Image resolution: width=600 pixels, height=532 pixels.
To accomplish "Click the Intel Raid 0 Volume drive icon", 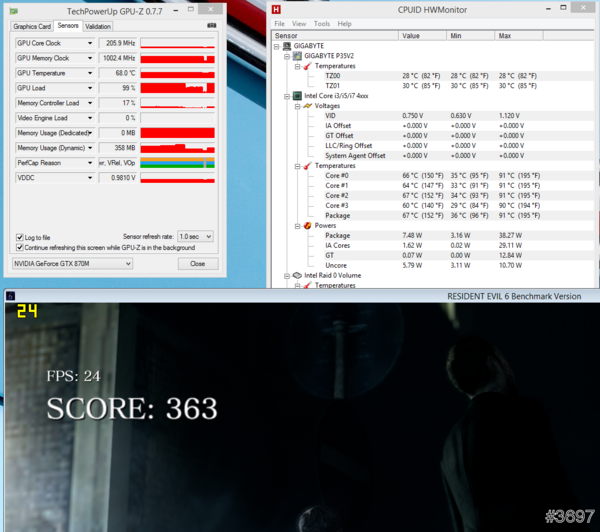I will (x=297, y=275).
